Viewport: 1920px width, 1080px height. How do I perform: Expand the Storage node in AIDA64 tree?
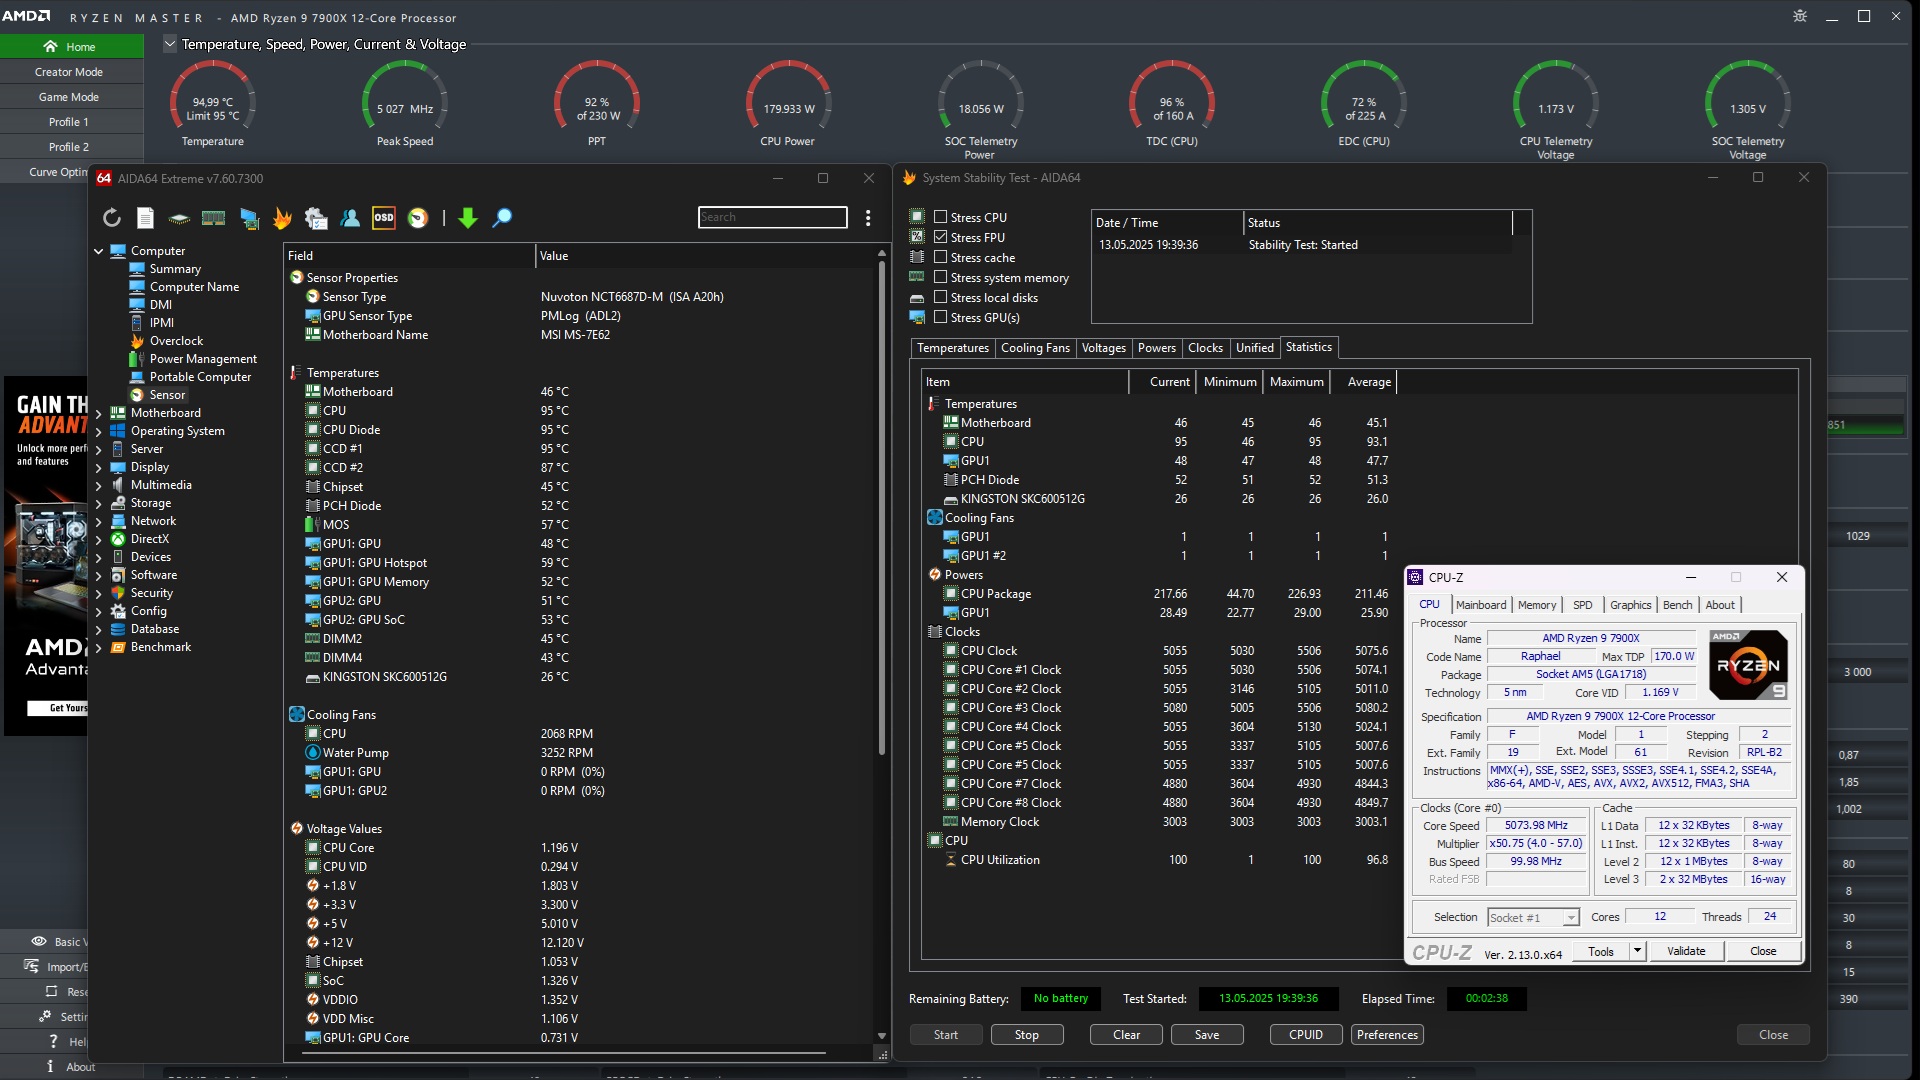98,503
